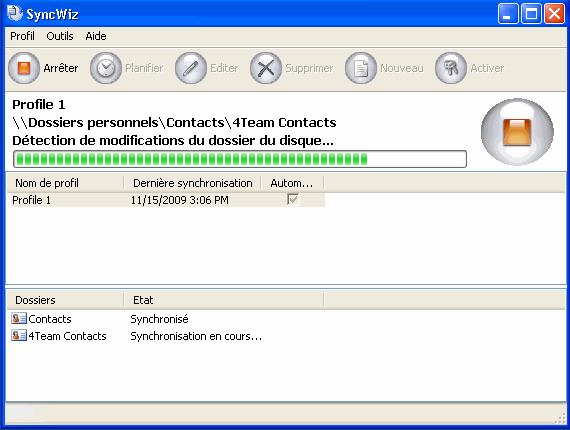Click the Activer text label
Image resolution: width=570 pixels, height=430 pixels.
pyautogui.click(x=487, y=68)
